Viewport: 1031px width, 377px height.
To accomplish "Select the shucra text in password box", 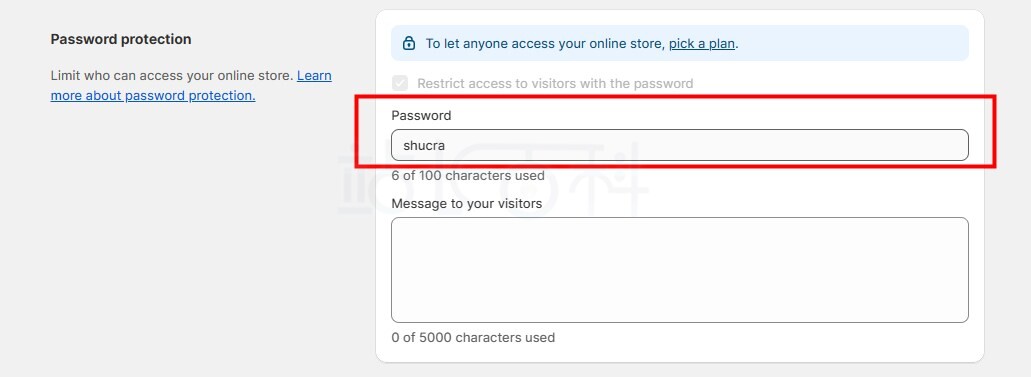I will coord(424,145).
